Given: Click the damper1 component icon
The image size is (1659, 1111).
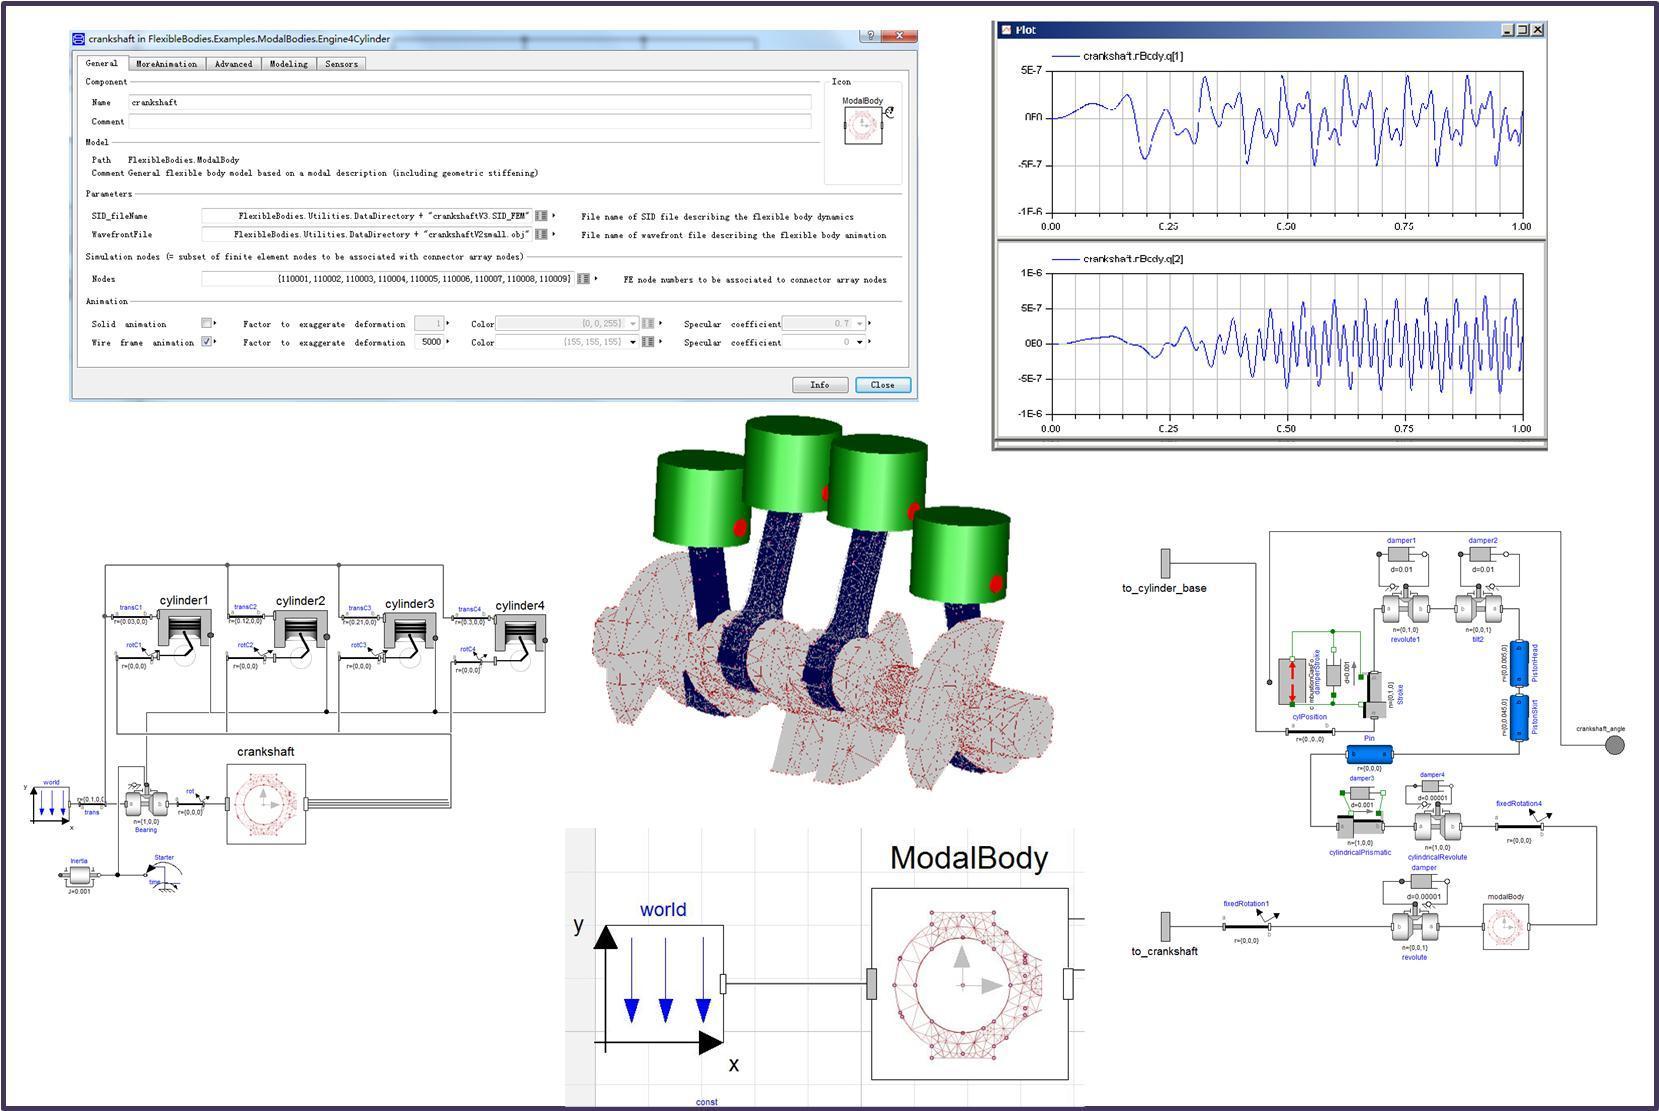Looking at the screenshot, I should pos(1401,555).
